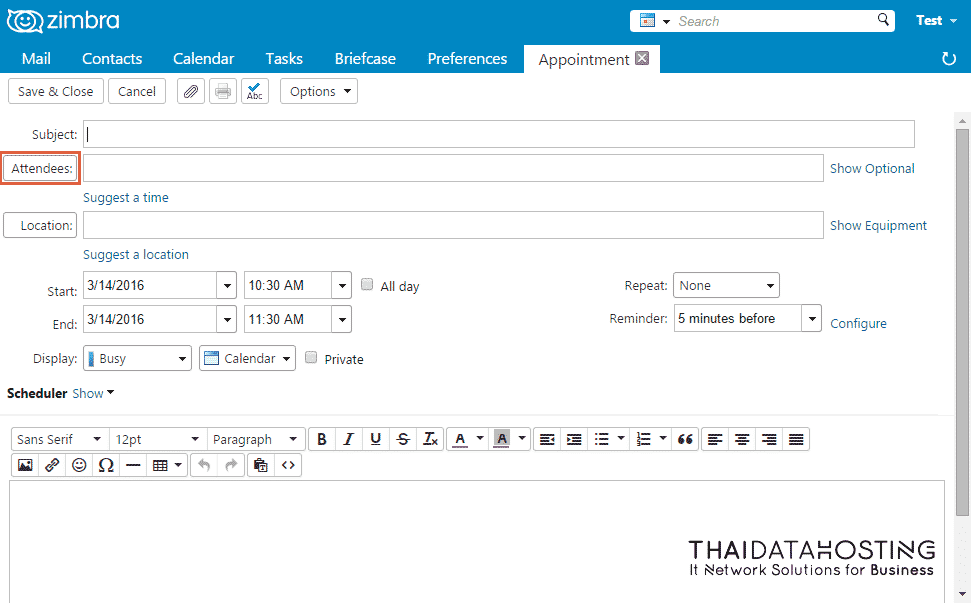Mark the appointment as Private
Viewport: 971px width, 603px height.
311,358
